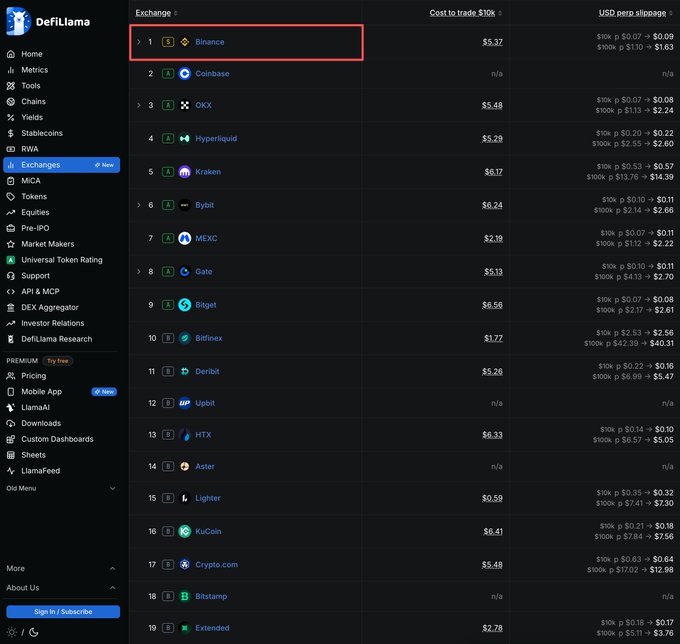The width and height of the screenshot is (680, 644).
Task: Expand the Gate row chevron
Action: 139,271
